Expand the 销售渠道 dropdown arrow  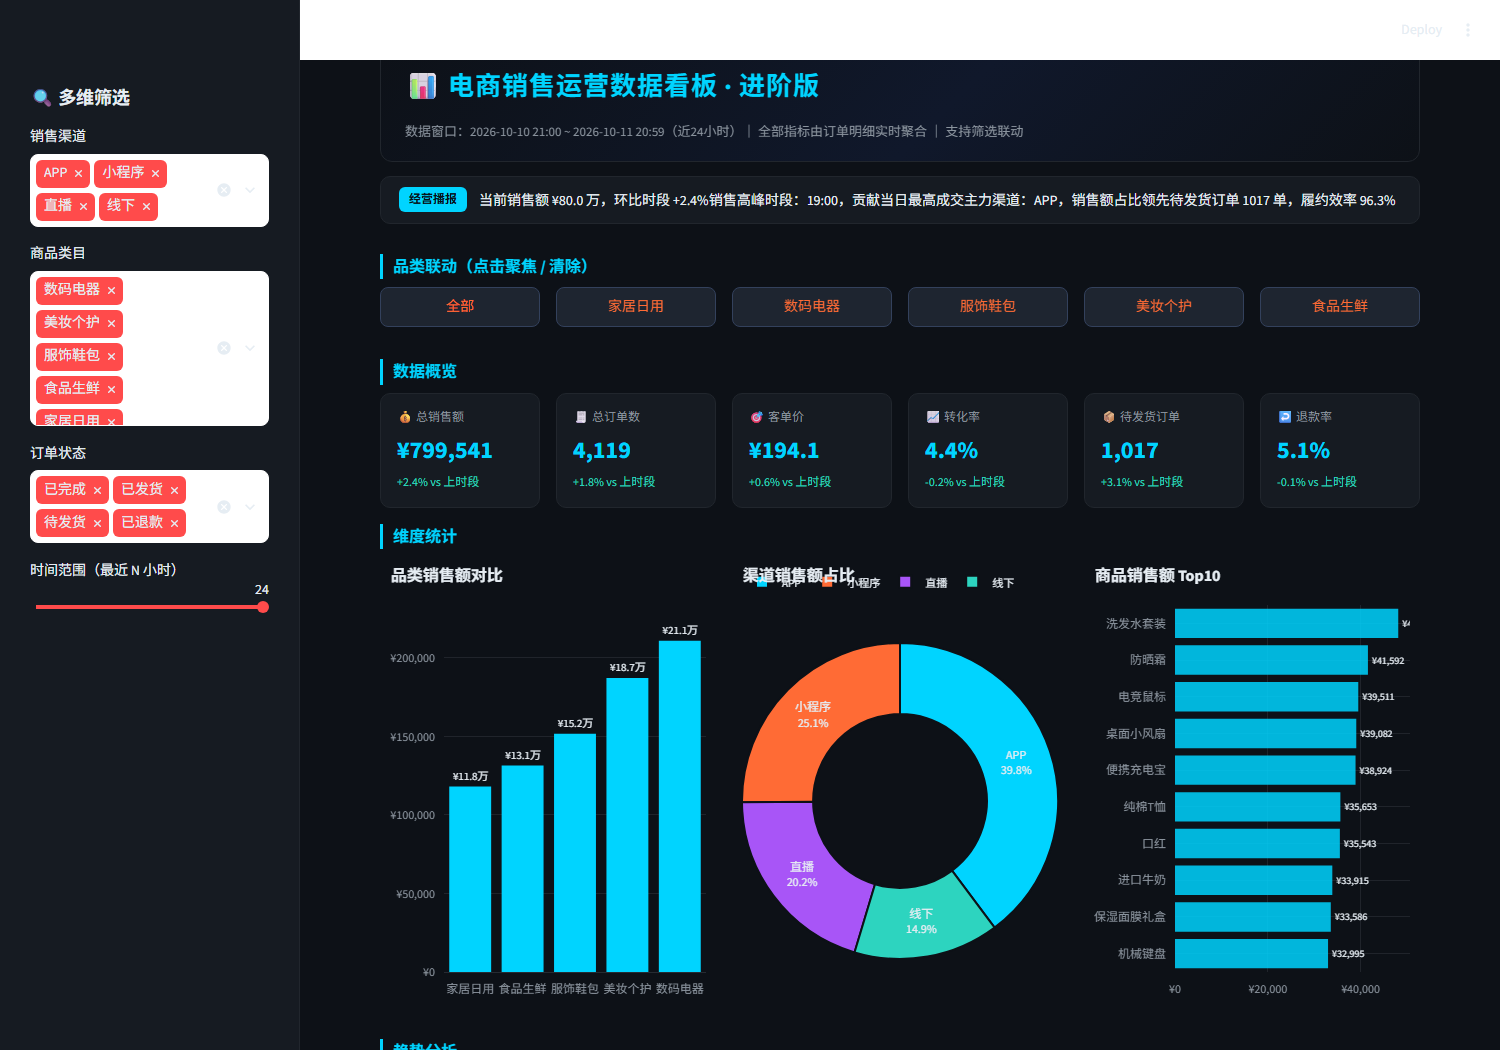tap(250, 190)
